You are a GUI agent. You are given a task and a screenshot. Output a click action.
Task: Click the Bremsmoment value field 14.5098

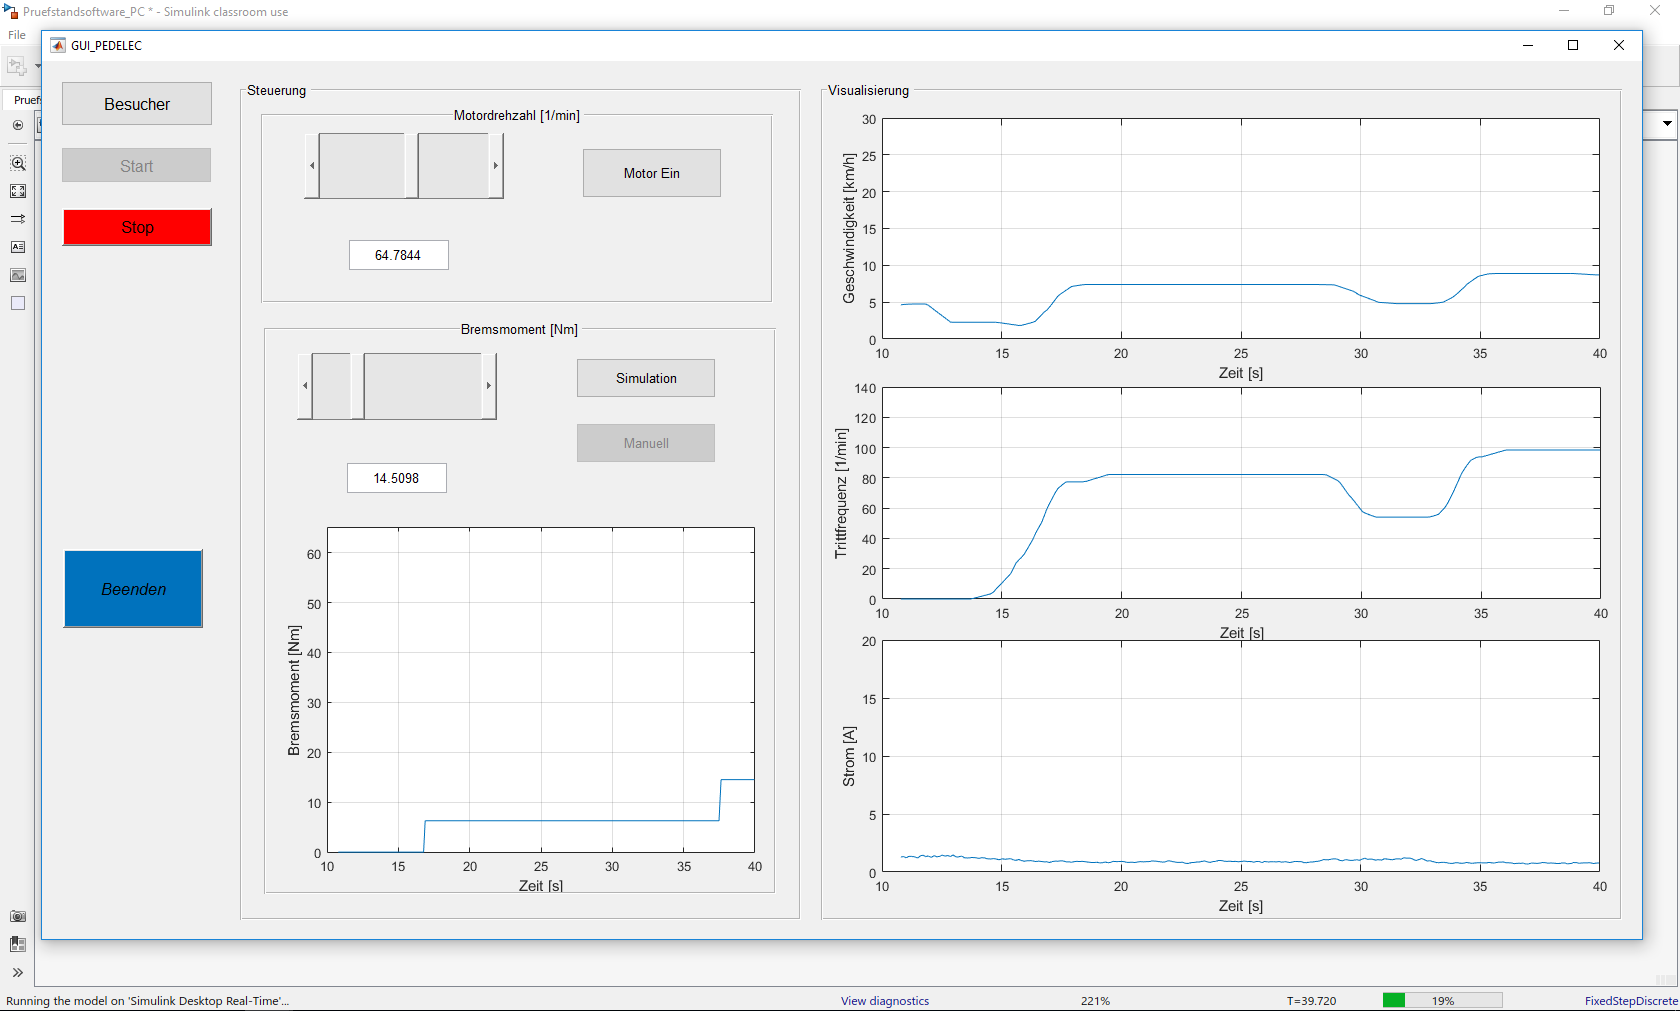pyautogui.click(x=396, y=478)
